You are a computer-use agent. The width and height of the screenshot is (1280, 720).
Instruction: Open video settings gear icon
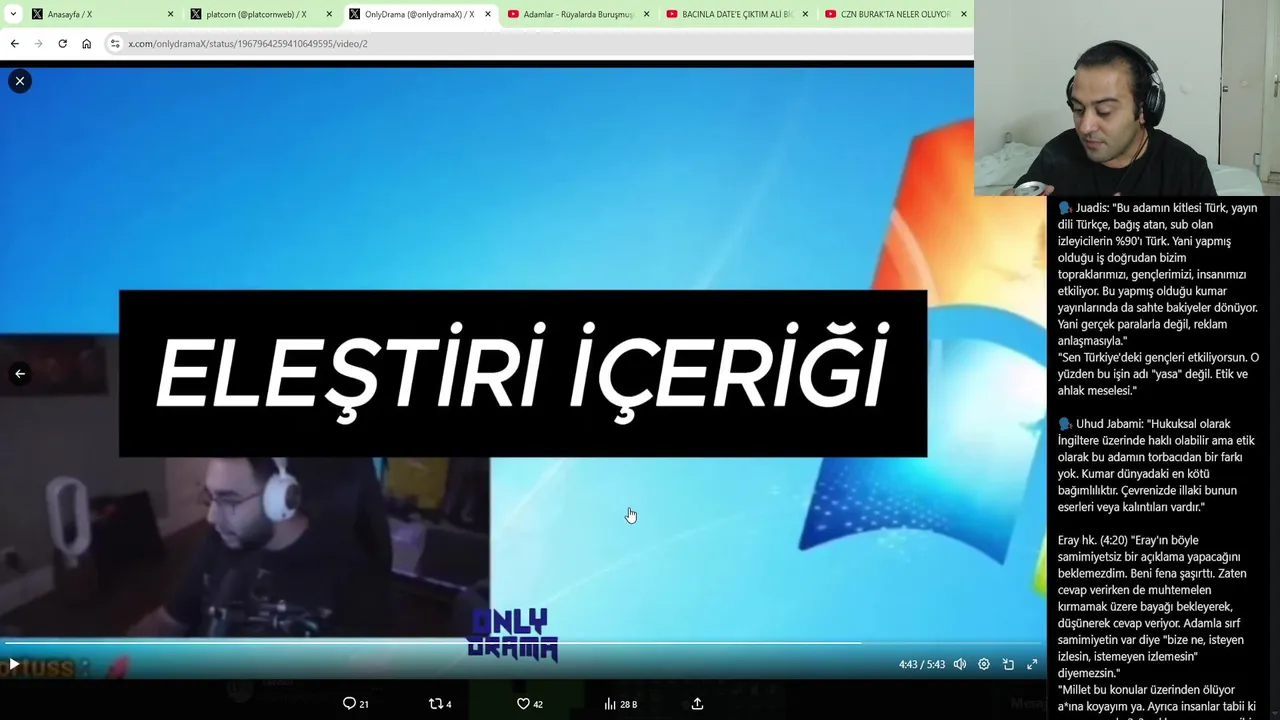[984, 664]
